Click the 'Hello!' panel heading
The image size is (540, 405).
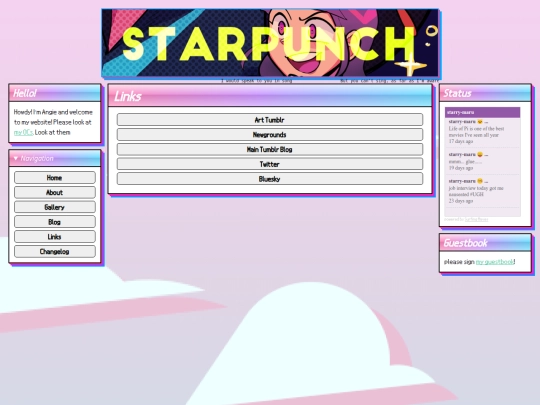click(x=25, y=93)
